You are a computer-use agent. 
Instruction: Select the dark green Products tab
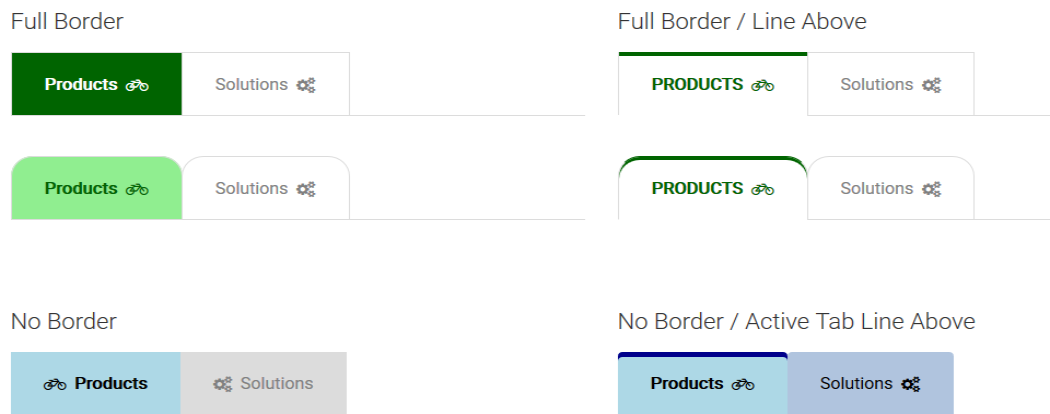[96, 84]
